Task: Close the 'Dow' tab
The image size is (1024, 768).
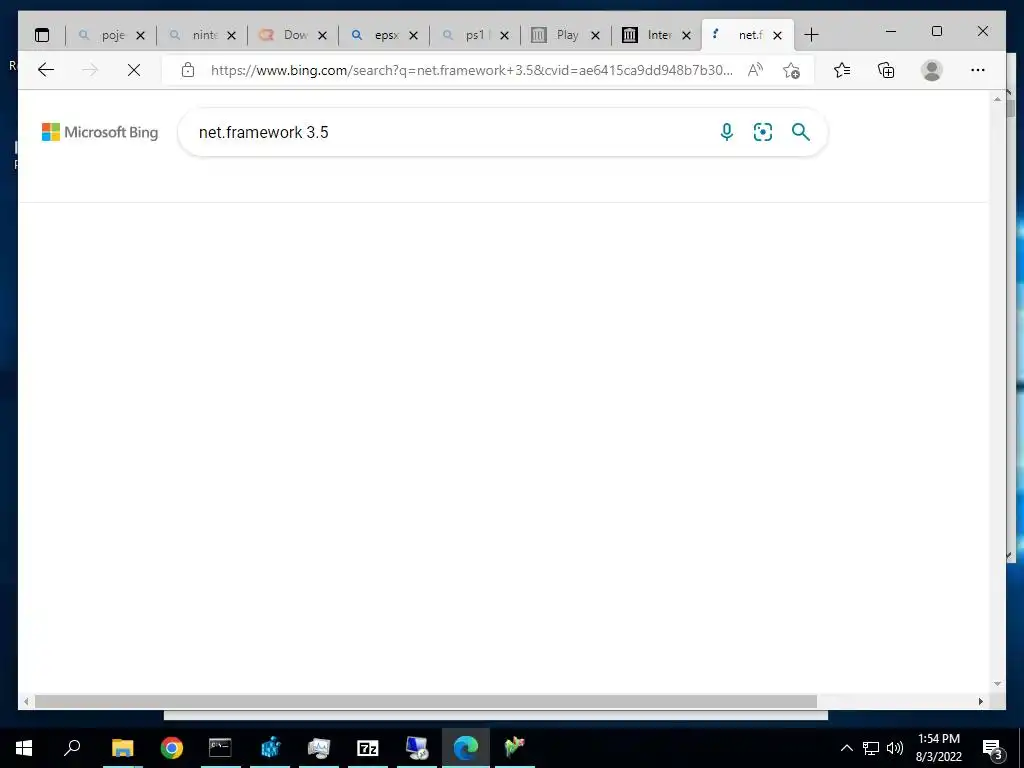Action: pyautogui.click(x=322, y=35)
